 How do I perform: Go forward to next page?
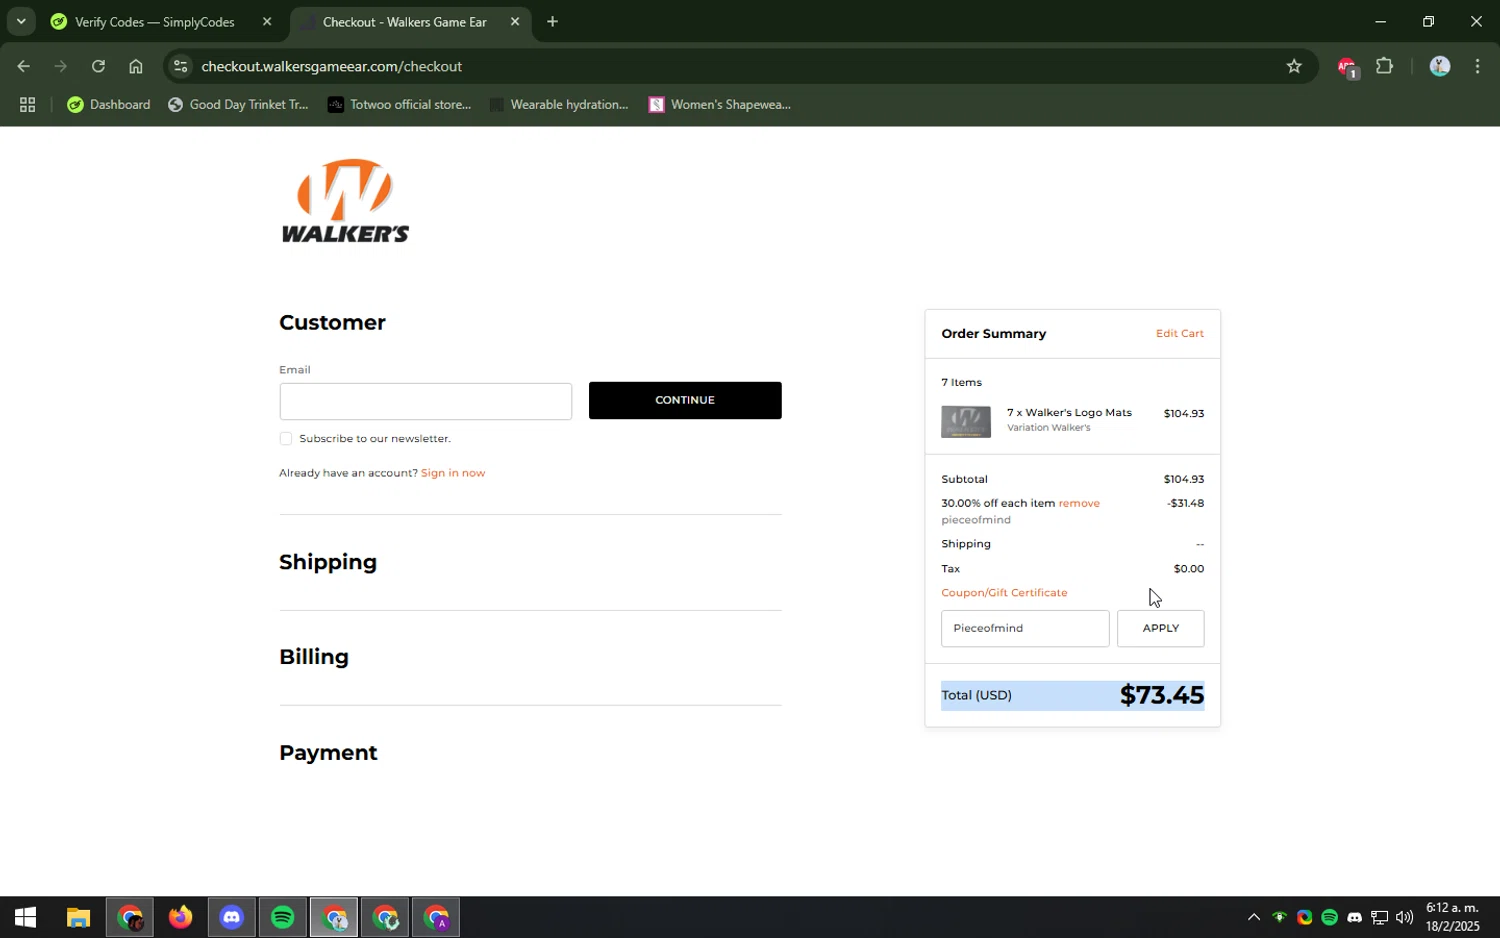pyautogui.click(x=61, y=67)
